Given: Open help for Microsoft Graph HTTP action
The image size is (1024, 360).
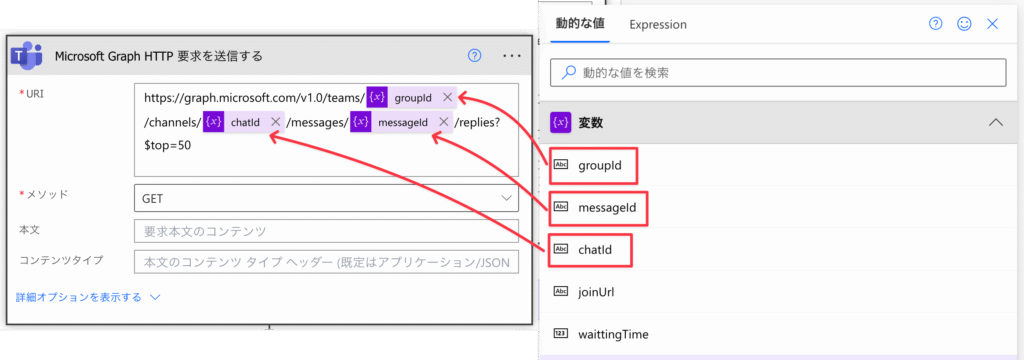Looking at the screenshot, I should 475,56.
